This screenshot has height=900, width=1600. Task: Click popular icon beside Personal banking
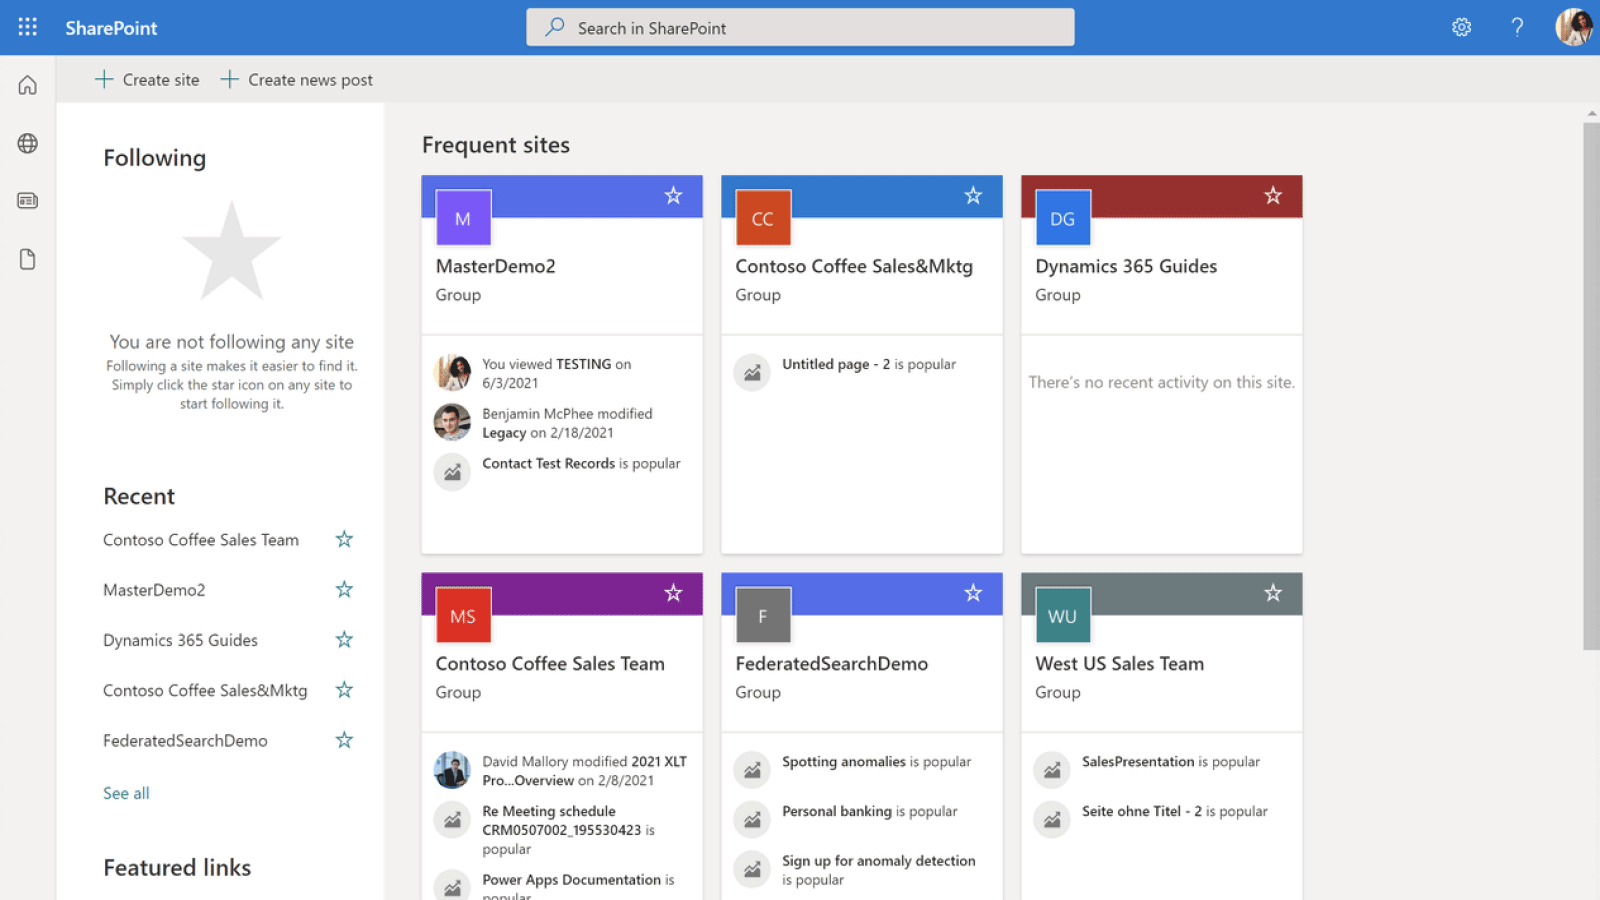pyautogui.click(x=752, y=820)
